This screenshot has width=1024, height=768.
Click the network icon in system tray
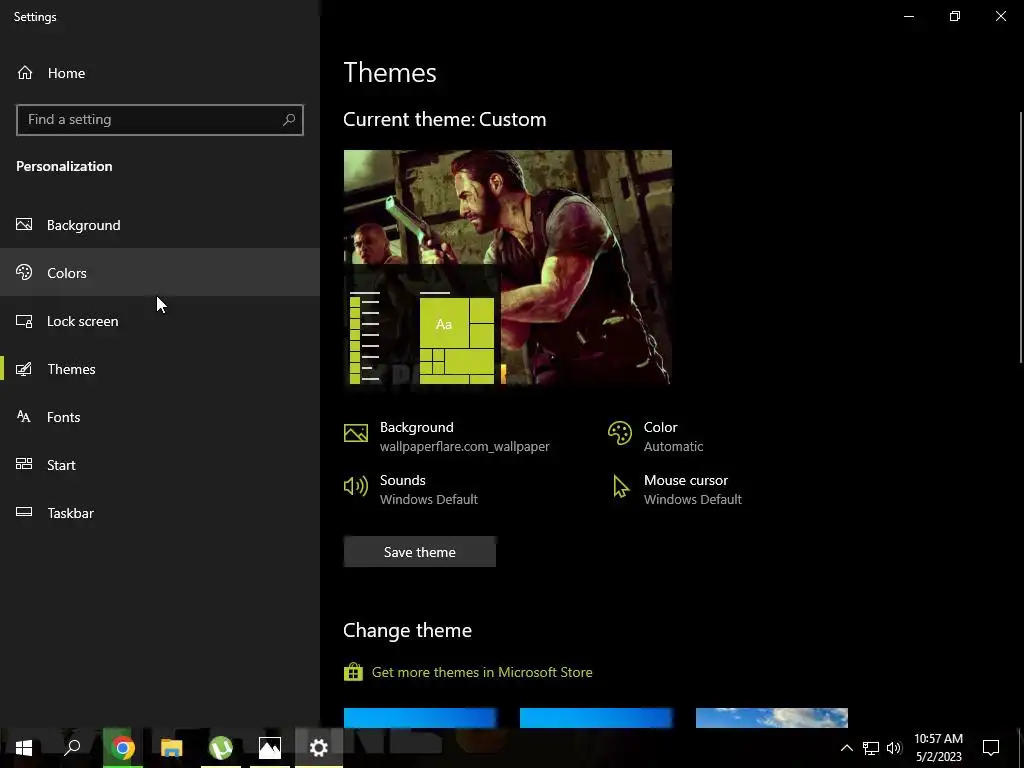(x=871, y=748)
